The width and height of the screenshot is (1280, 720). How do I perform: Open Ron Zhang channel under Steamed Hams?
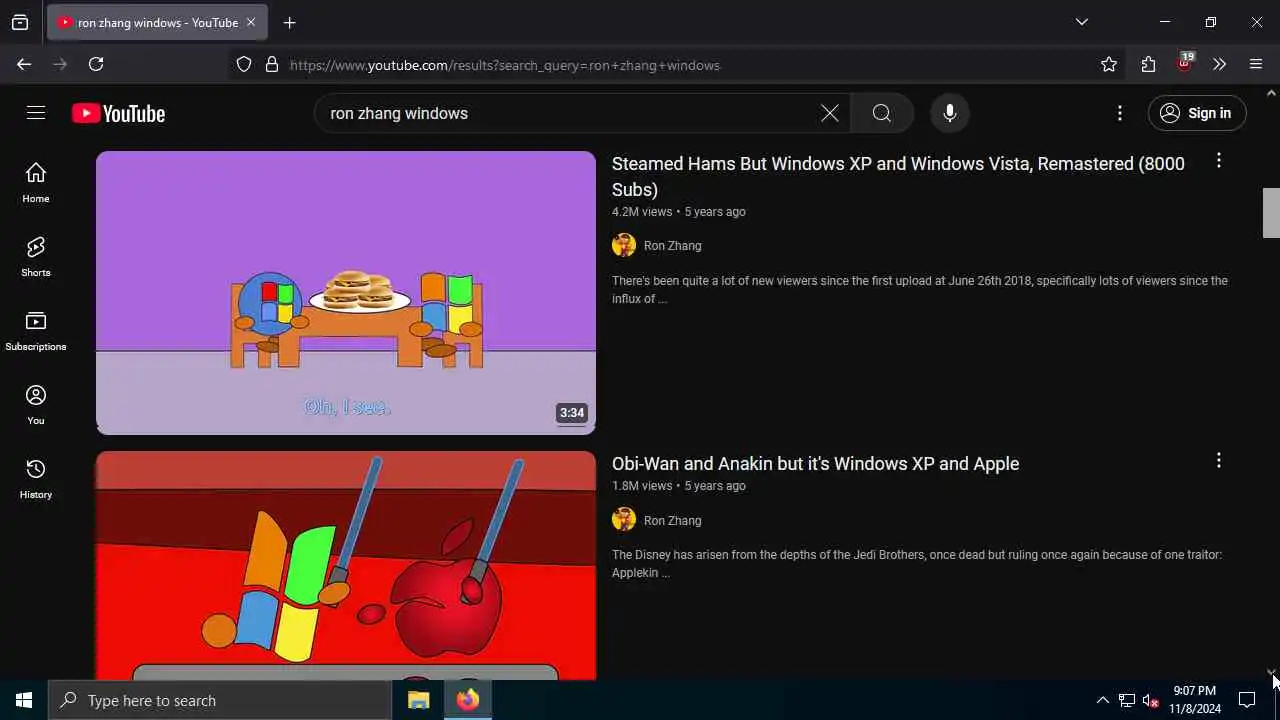pyautogui.click(x=672, y=246)
